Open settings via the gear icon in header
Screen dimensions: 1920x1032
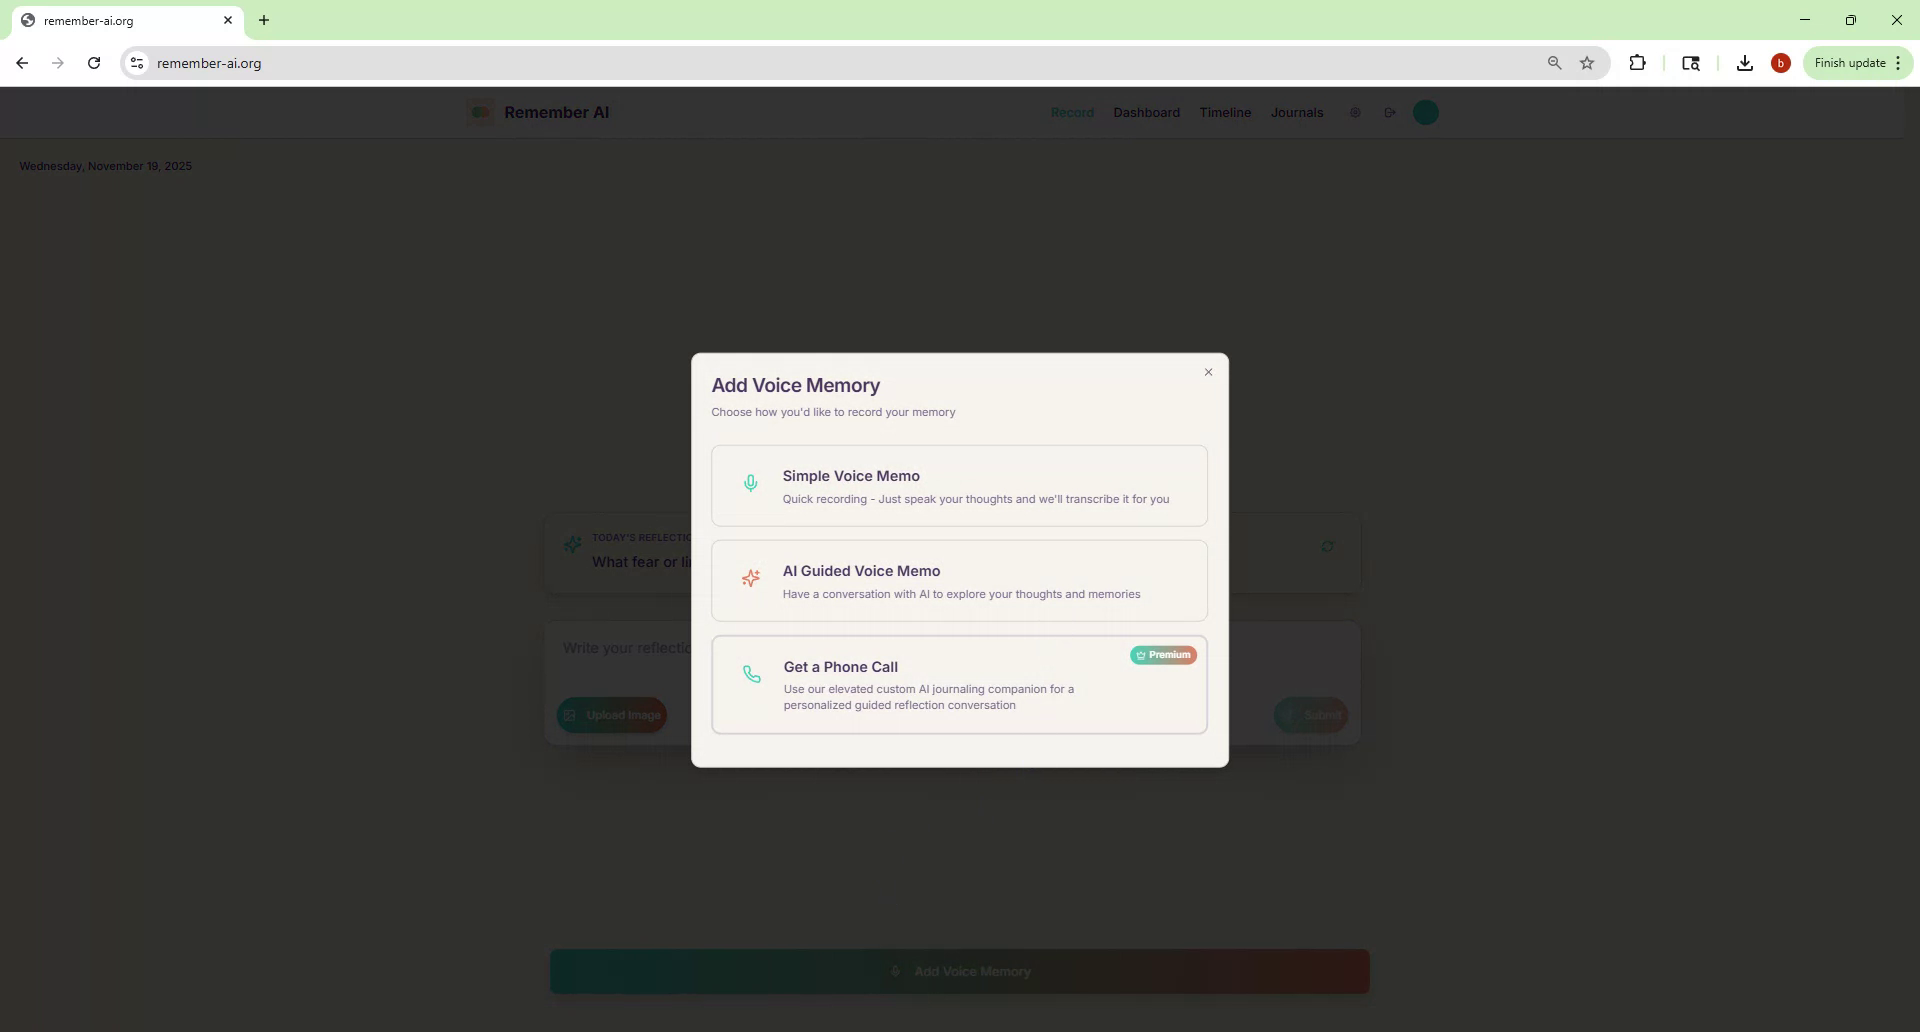[1355, 112]
